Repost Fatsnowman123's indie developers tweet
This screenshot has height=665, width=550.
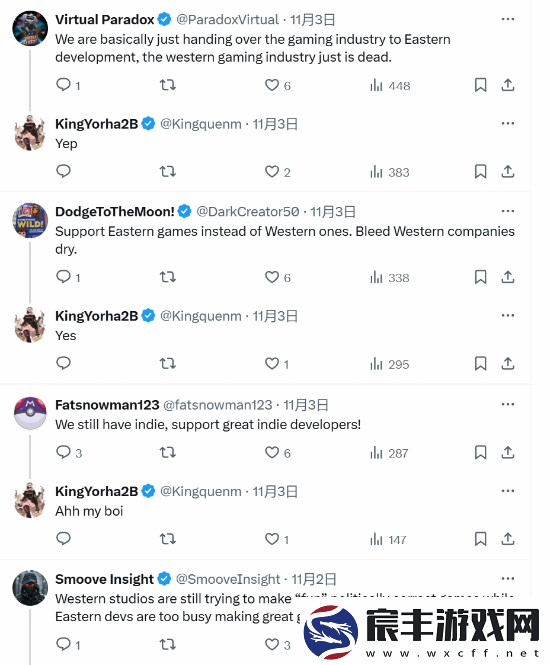tap(168, 453)
